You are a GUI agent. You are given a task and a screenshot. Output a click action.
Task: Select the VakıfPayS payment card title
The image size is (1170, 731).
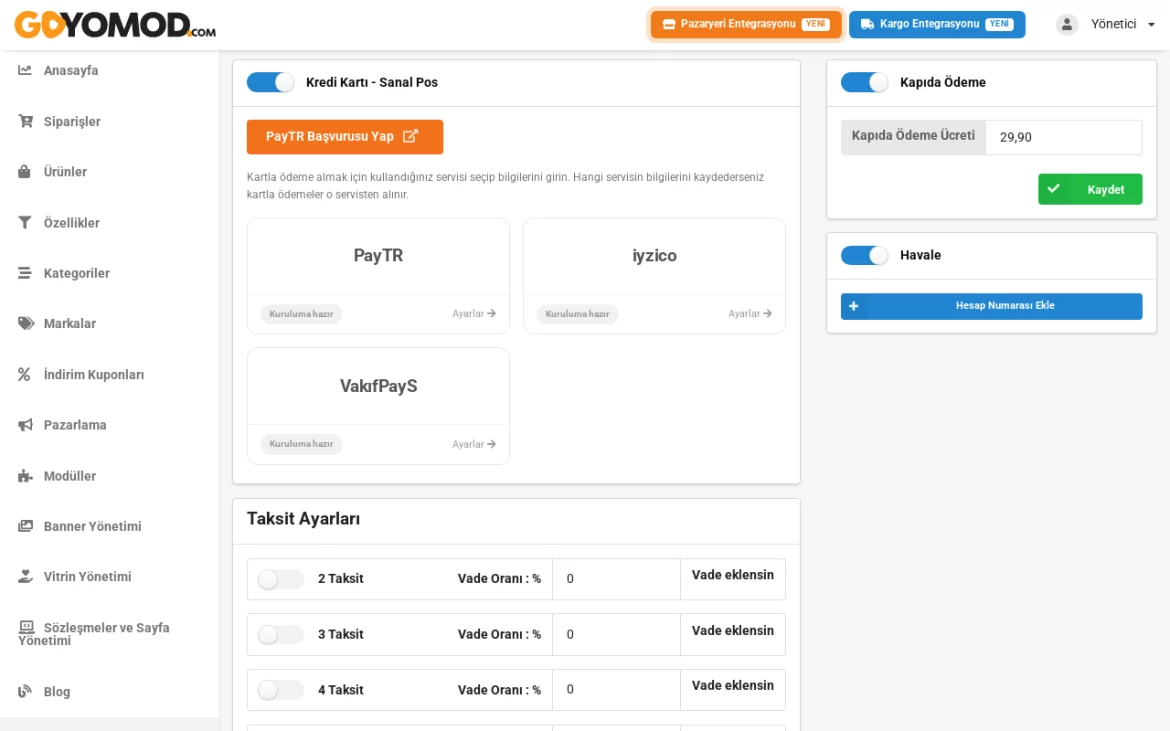coord(378,386)
